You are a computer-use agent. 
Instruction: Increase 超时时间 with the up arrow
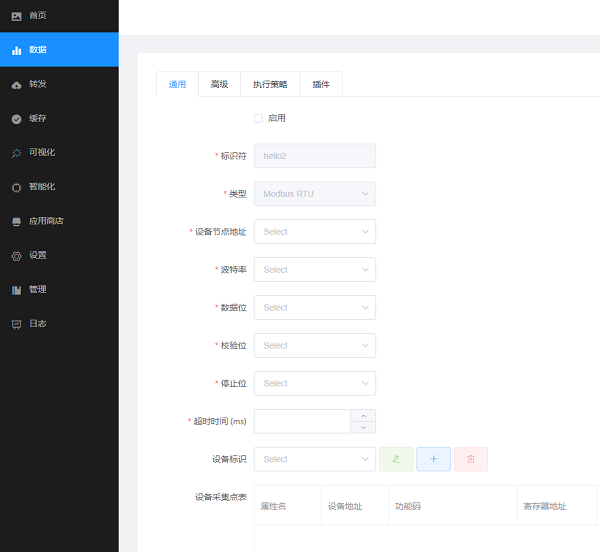click(x=363, y=415)
